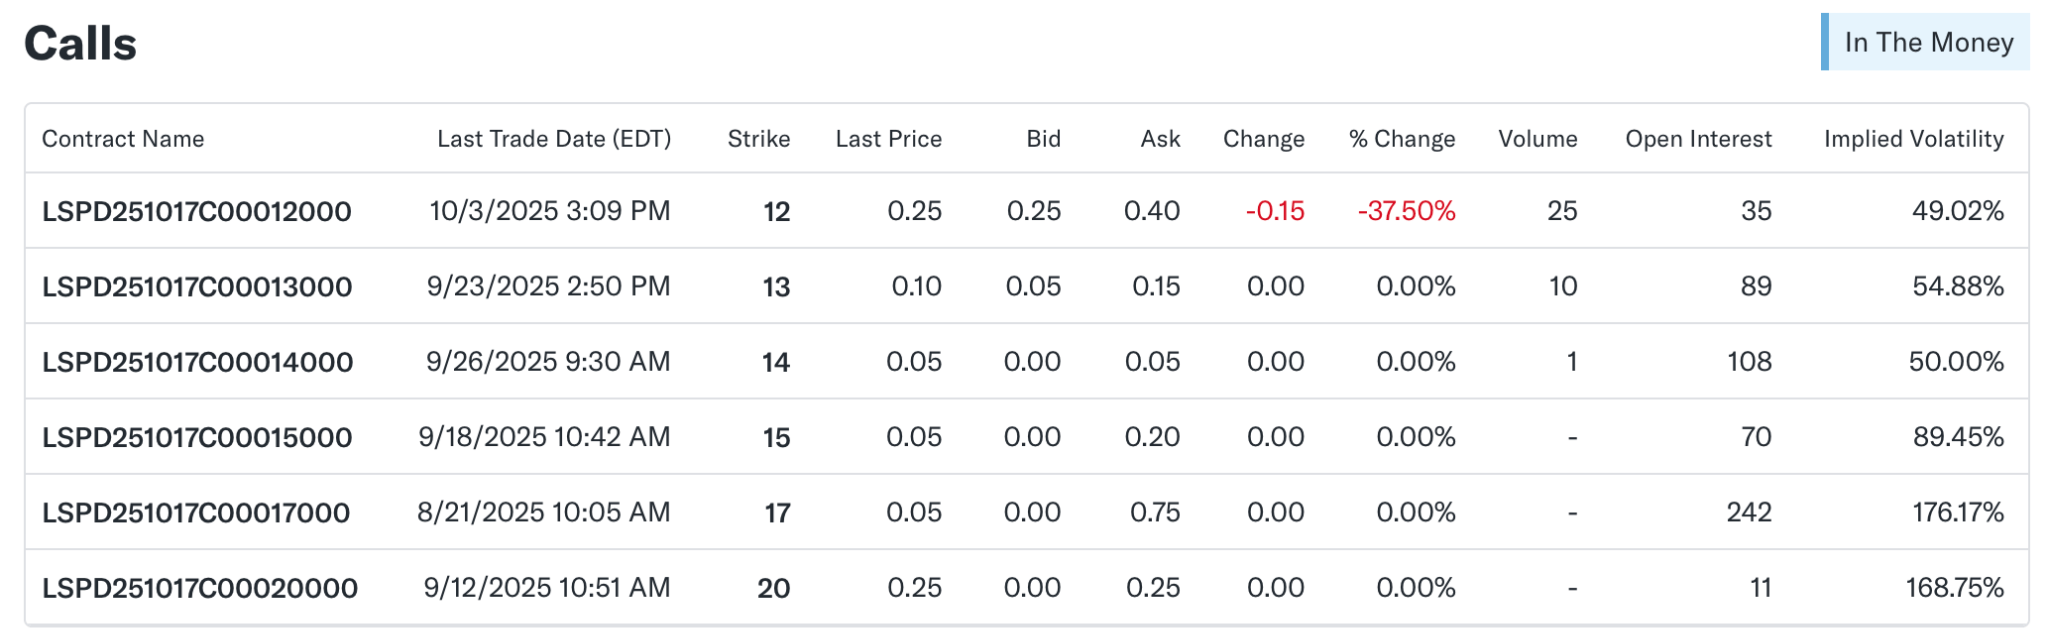The image size is (2048, 644).
Task: Click the strike 13 link
Action: (x=776, y=287)
